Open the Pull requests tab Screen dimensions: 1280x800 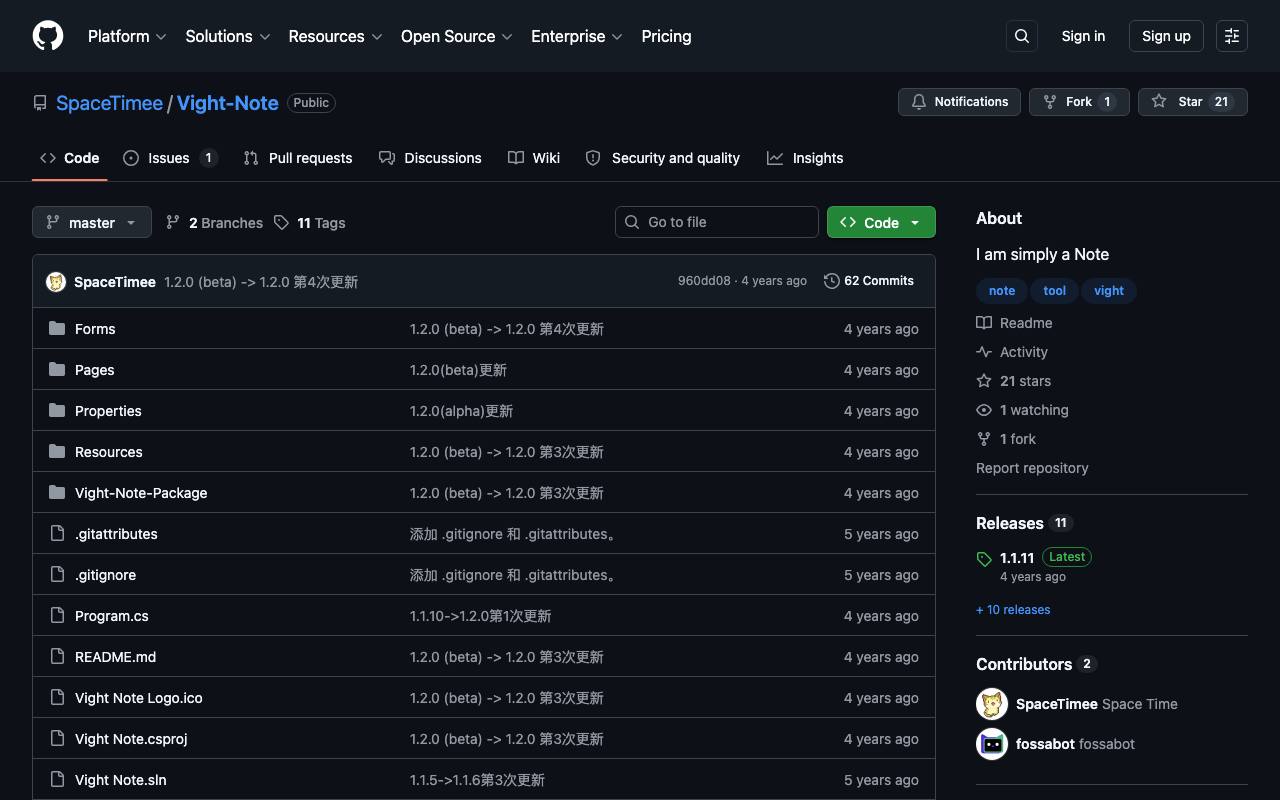[298, 158]
